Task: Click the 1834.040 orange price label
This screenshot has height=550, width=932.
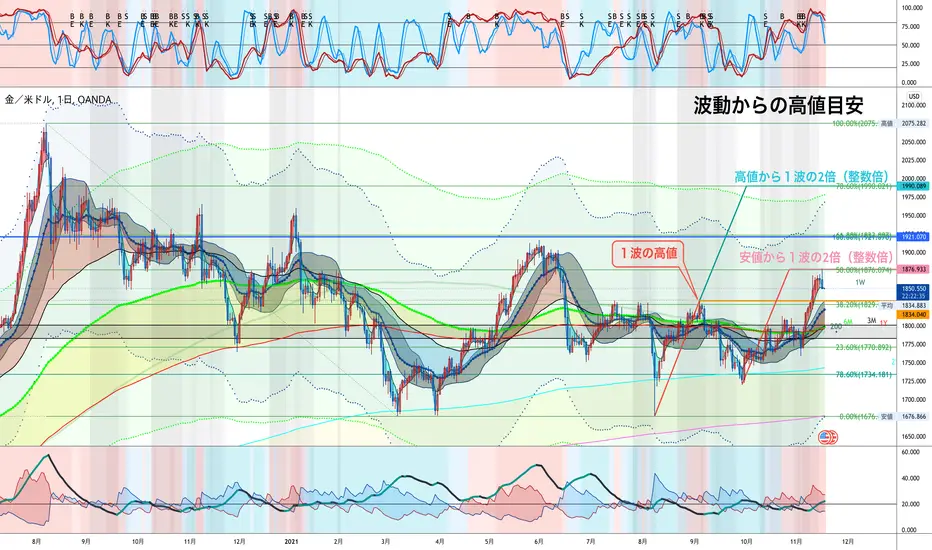Action: (914, 314)
